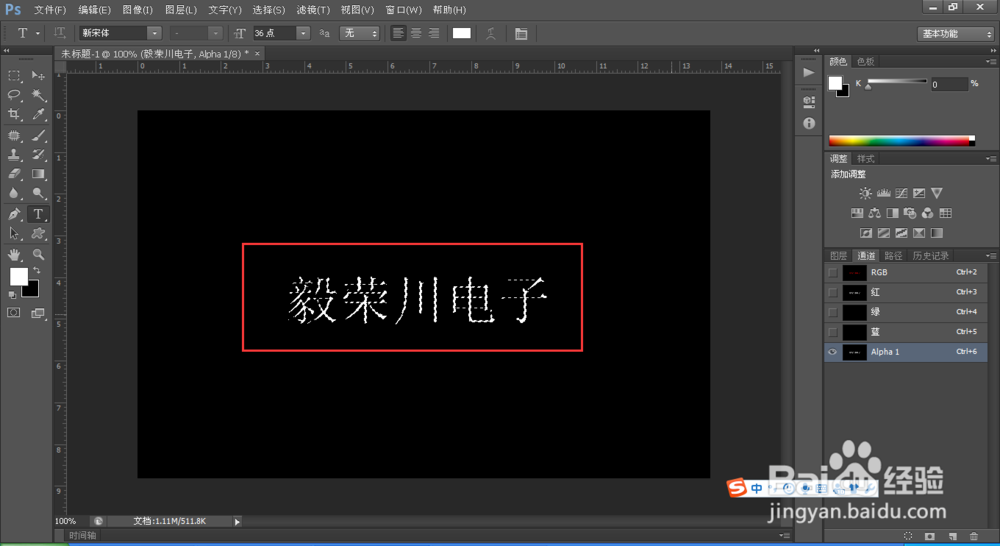1000x546 pixels.
Task: Toggle character and paragraph panels icon
Action: [521, 33]
